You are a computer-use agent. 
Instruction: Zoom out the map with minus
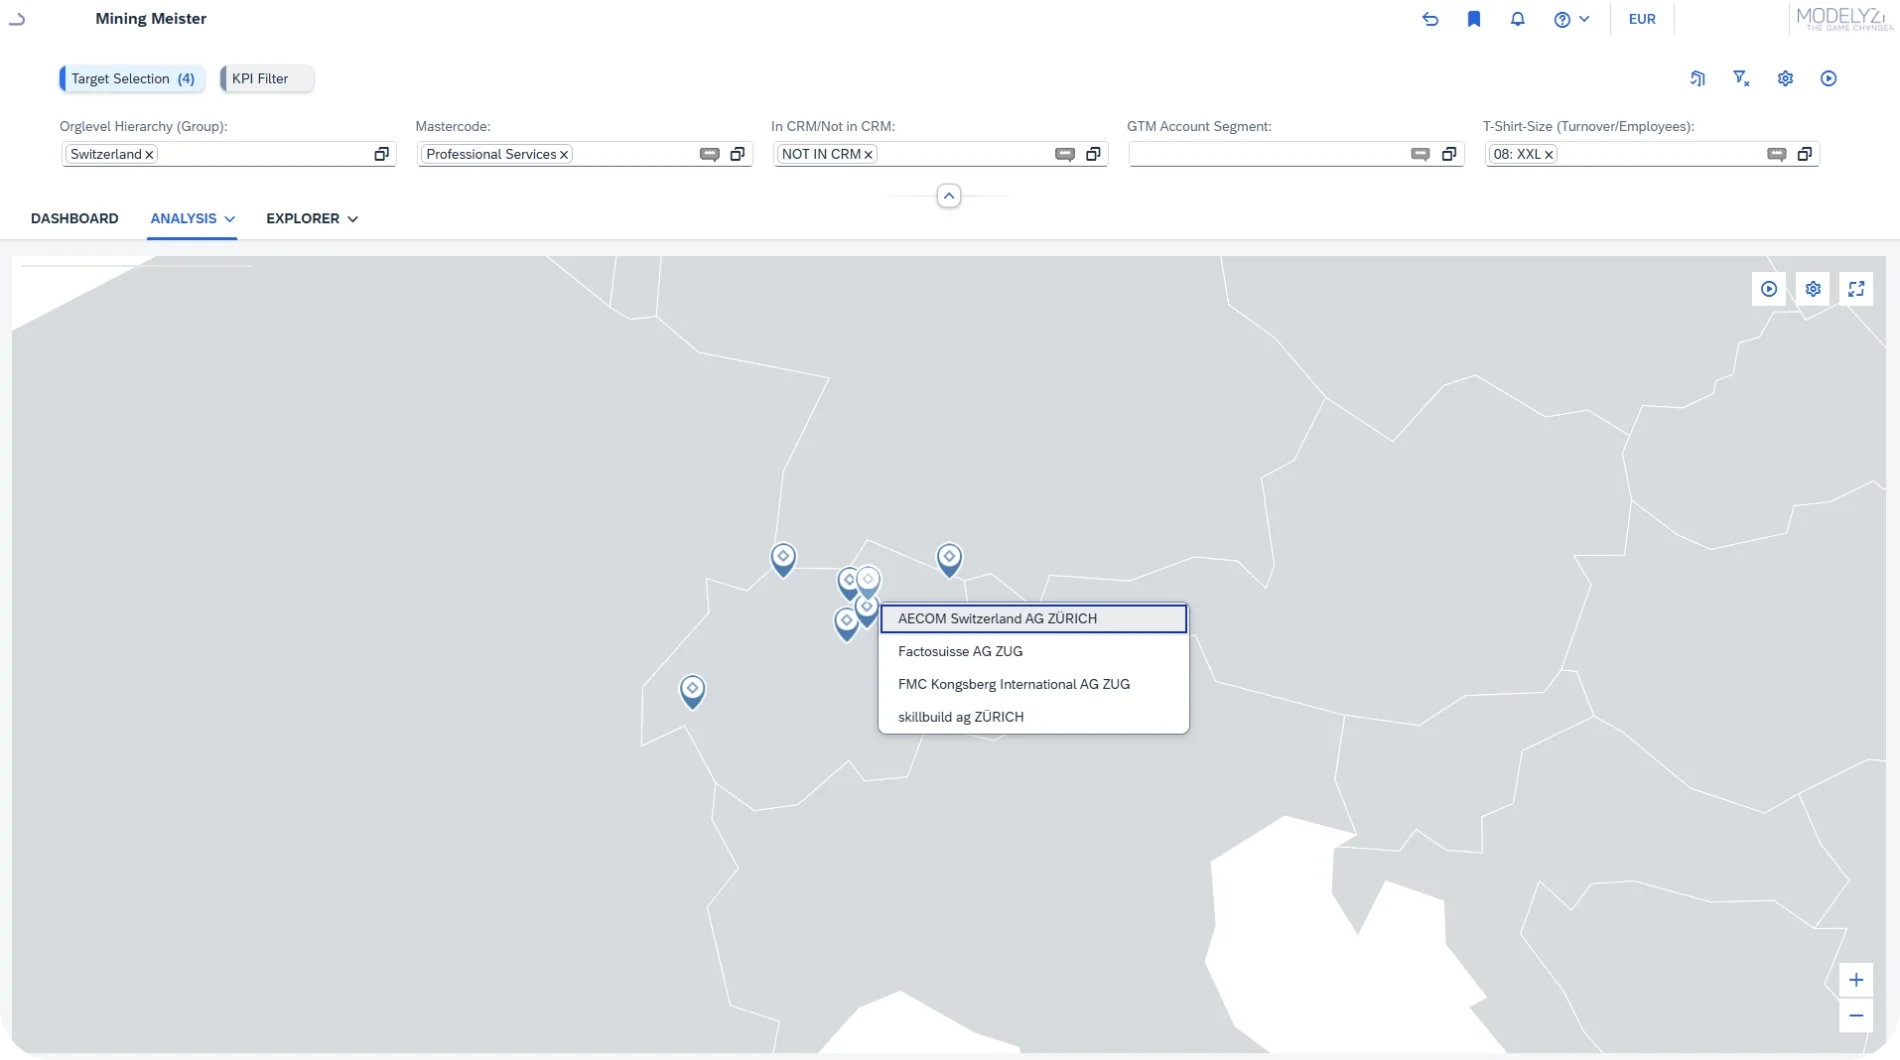pos(1856,1016)
